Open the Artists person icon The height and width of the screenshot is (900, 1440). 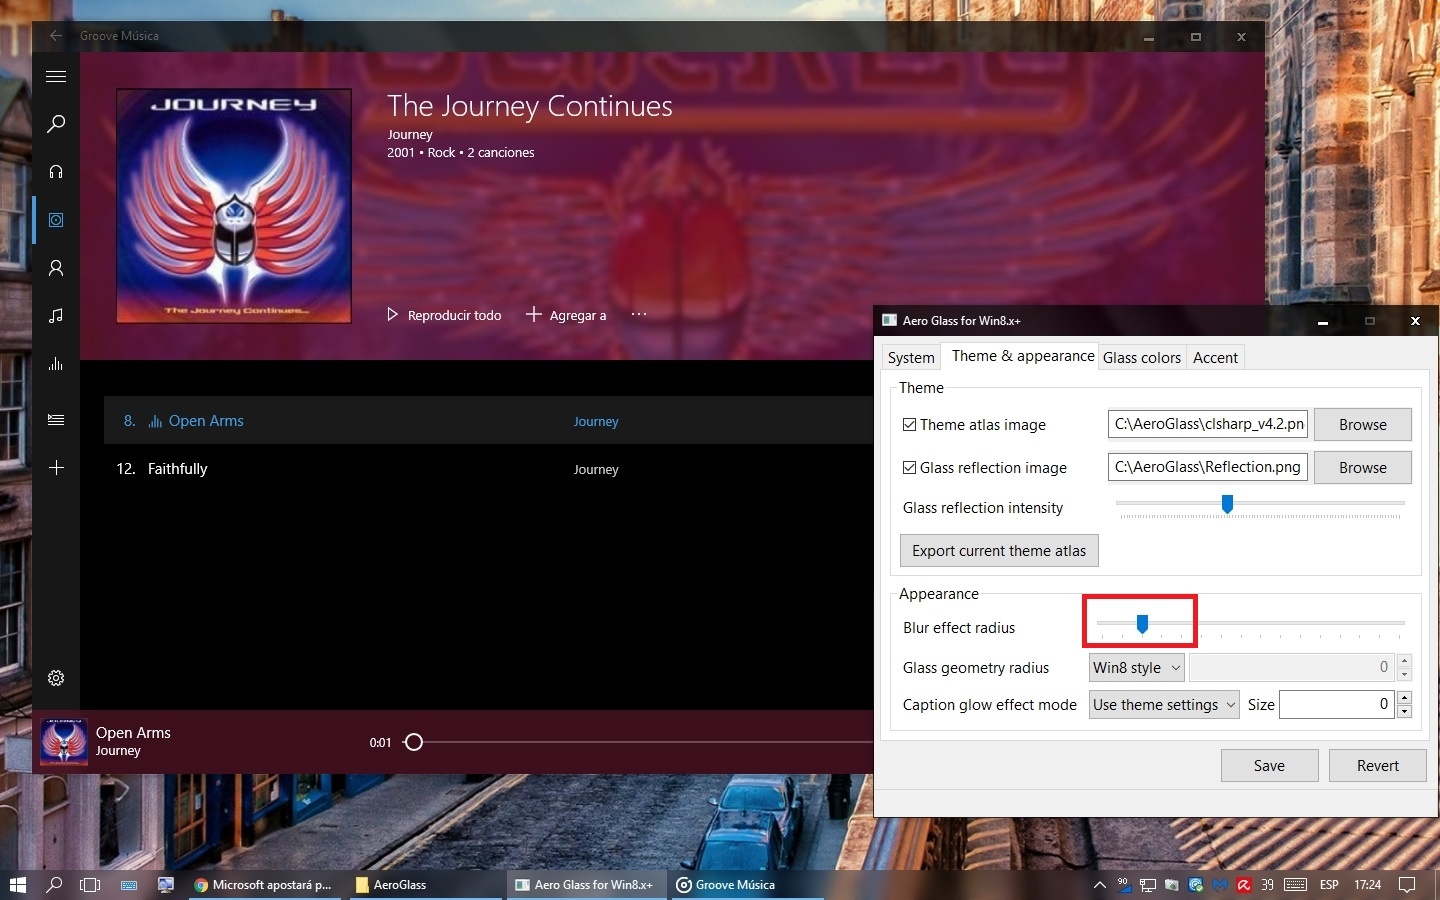(56, 268)
